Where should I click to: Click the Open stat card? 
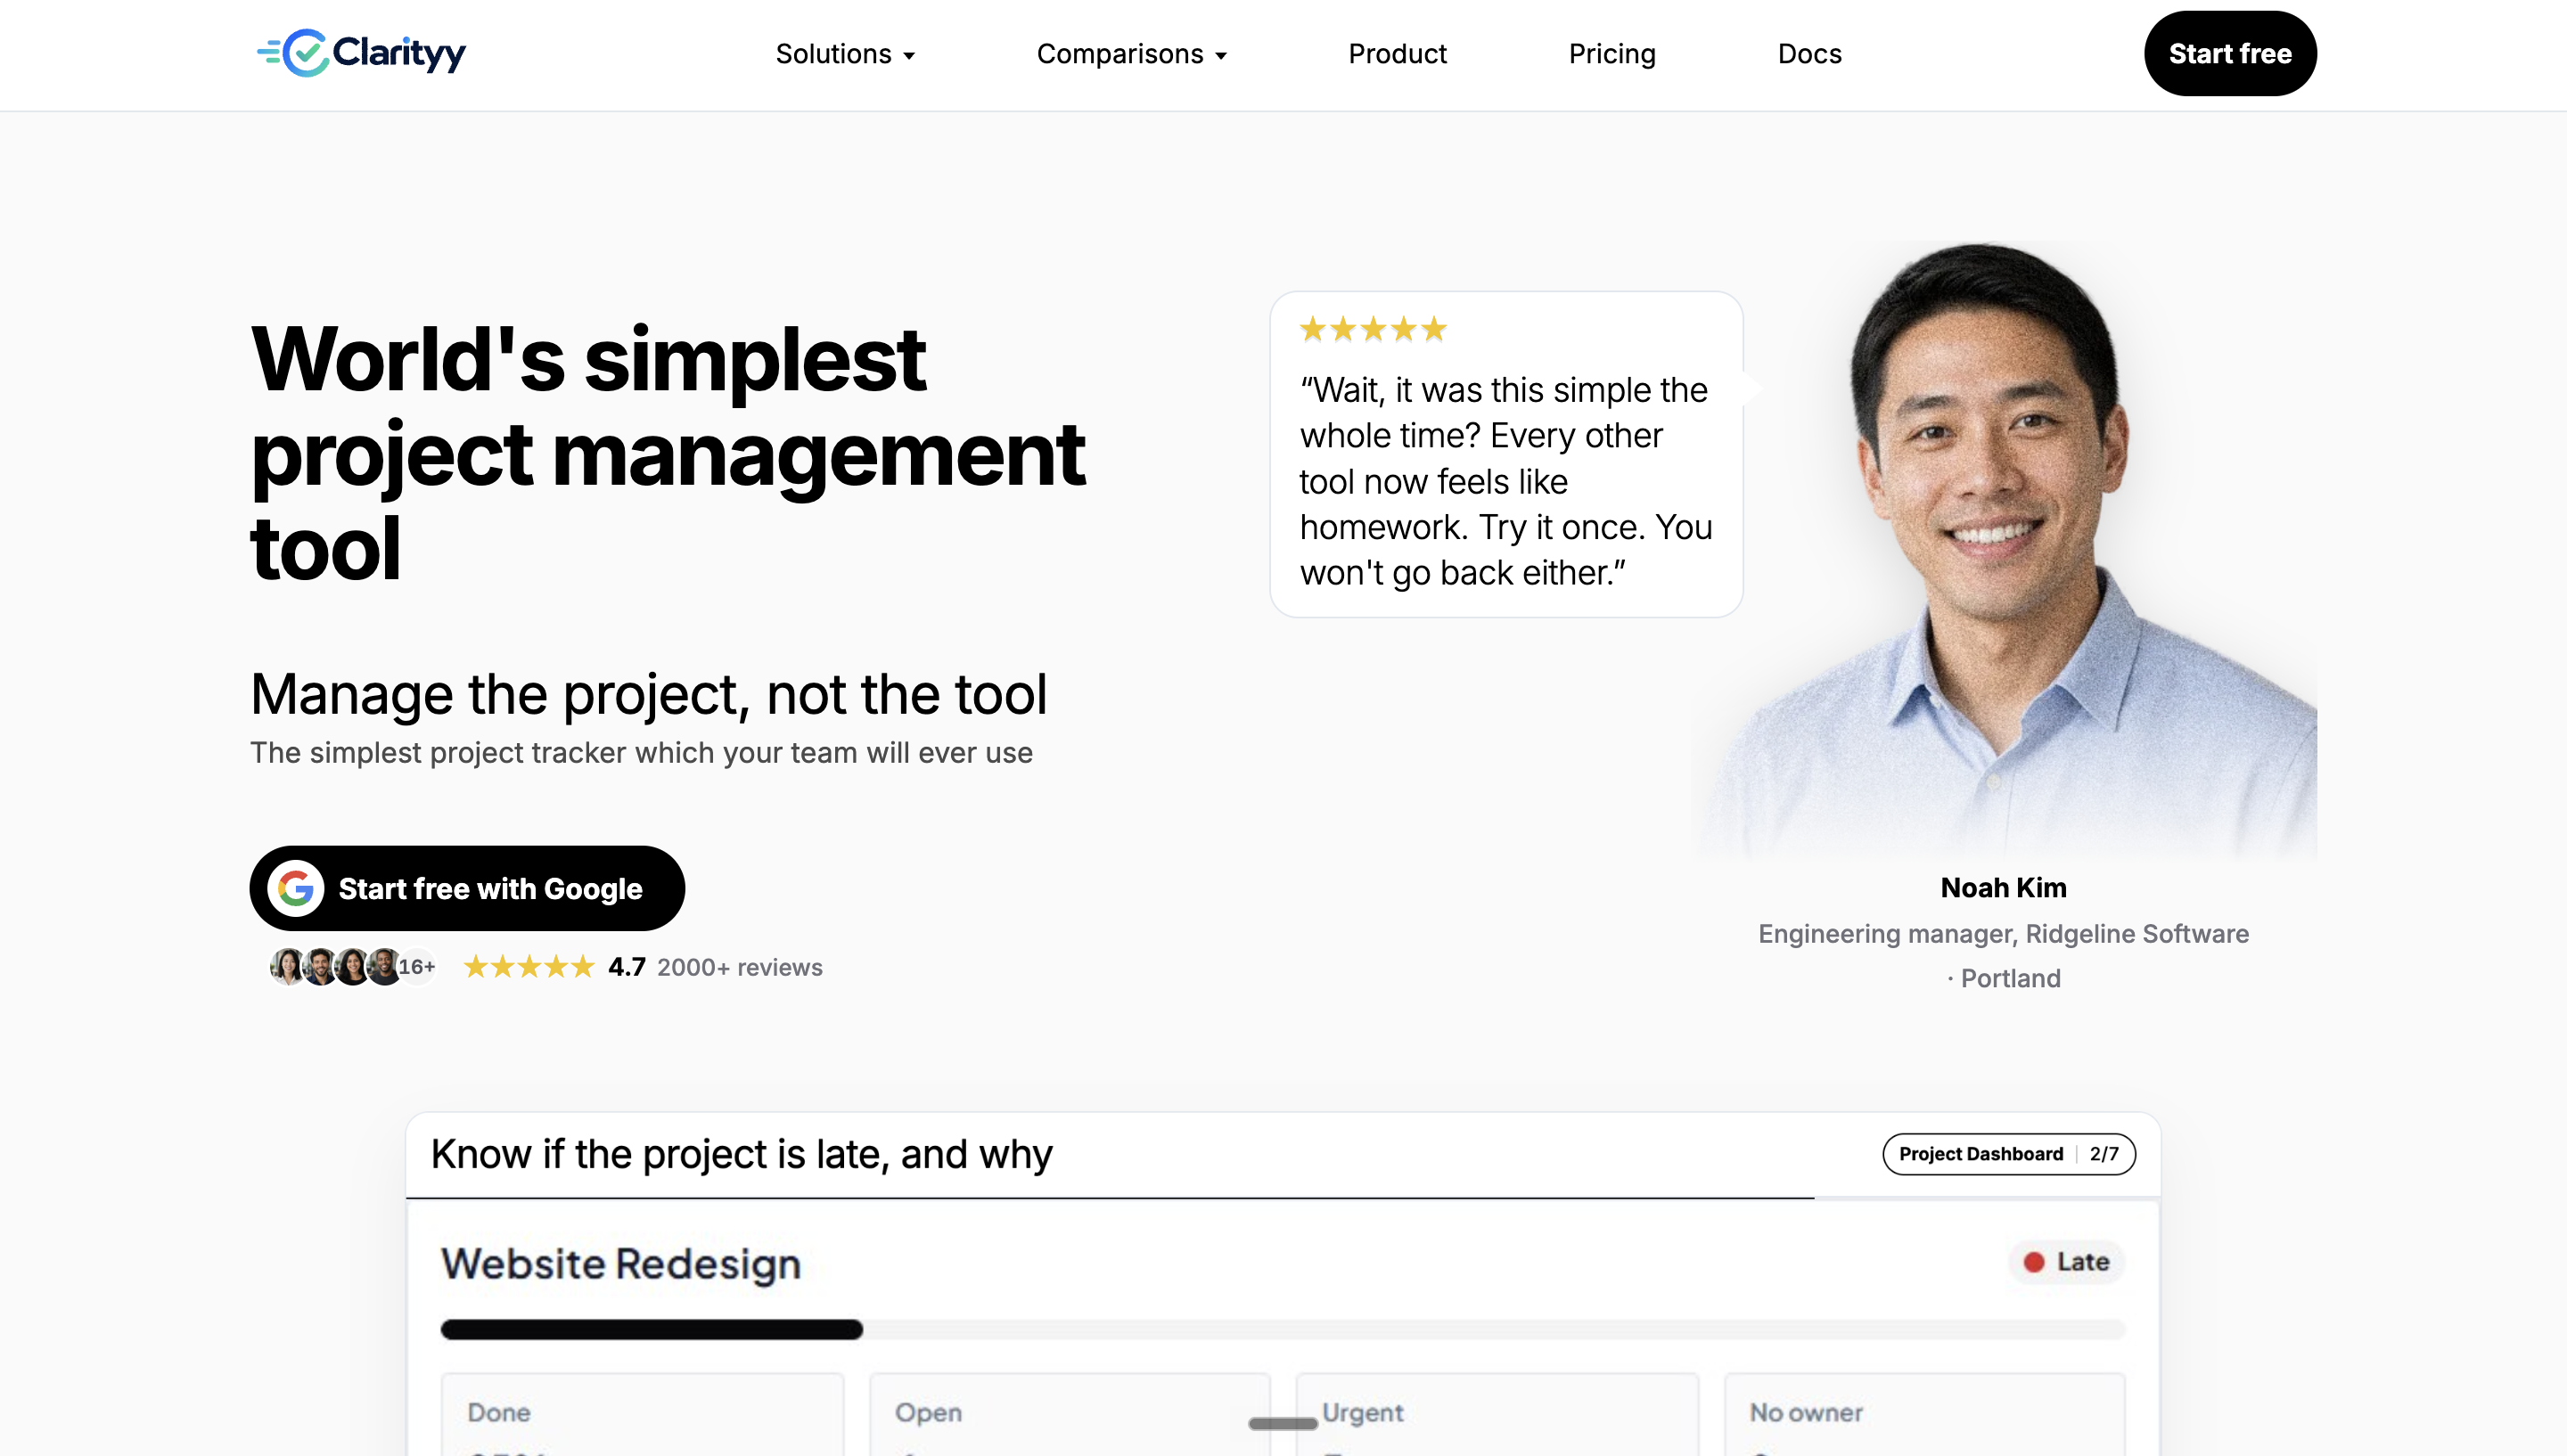click(x=1070, y=1415)
